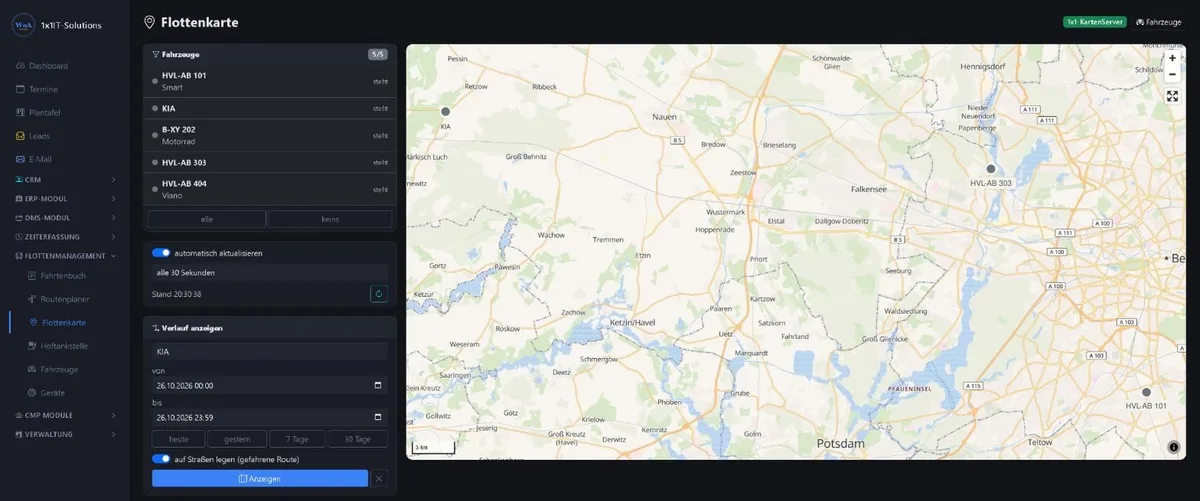Click the KIA vehicle marker on map
1200x501 pixels.
pos(446,112)
